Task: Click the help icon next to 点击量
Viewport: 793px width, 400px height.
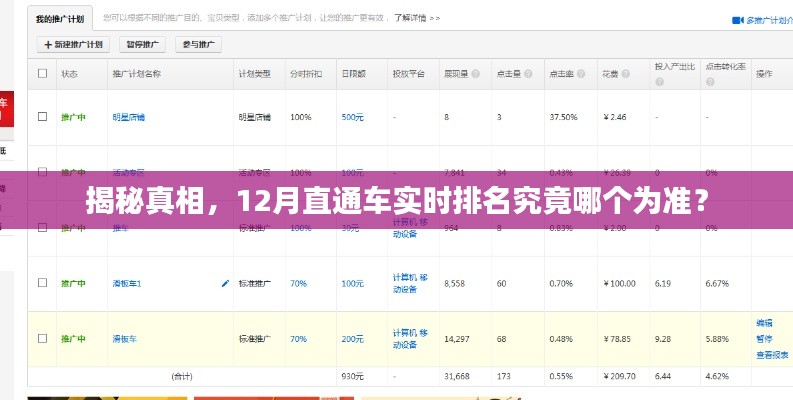Action: [528, 74]
